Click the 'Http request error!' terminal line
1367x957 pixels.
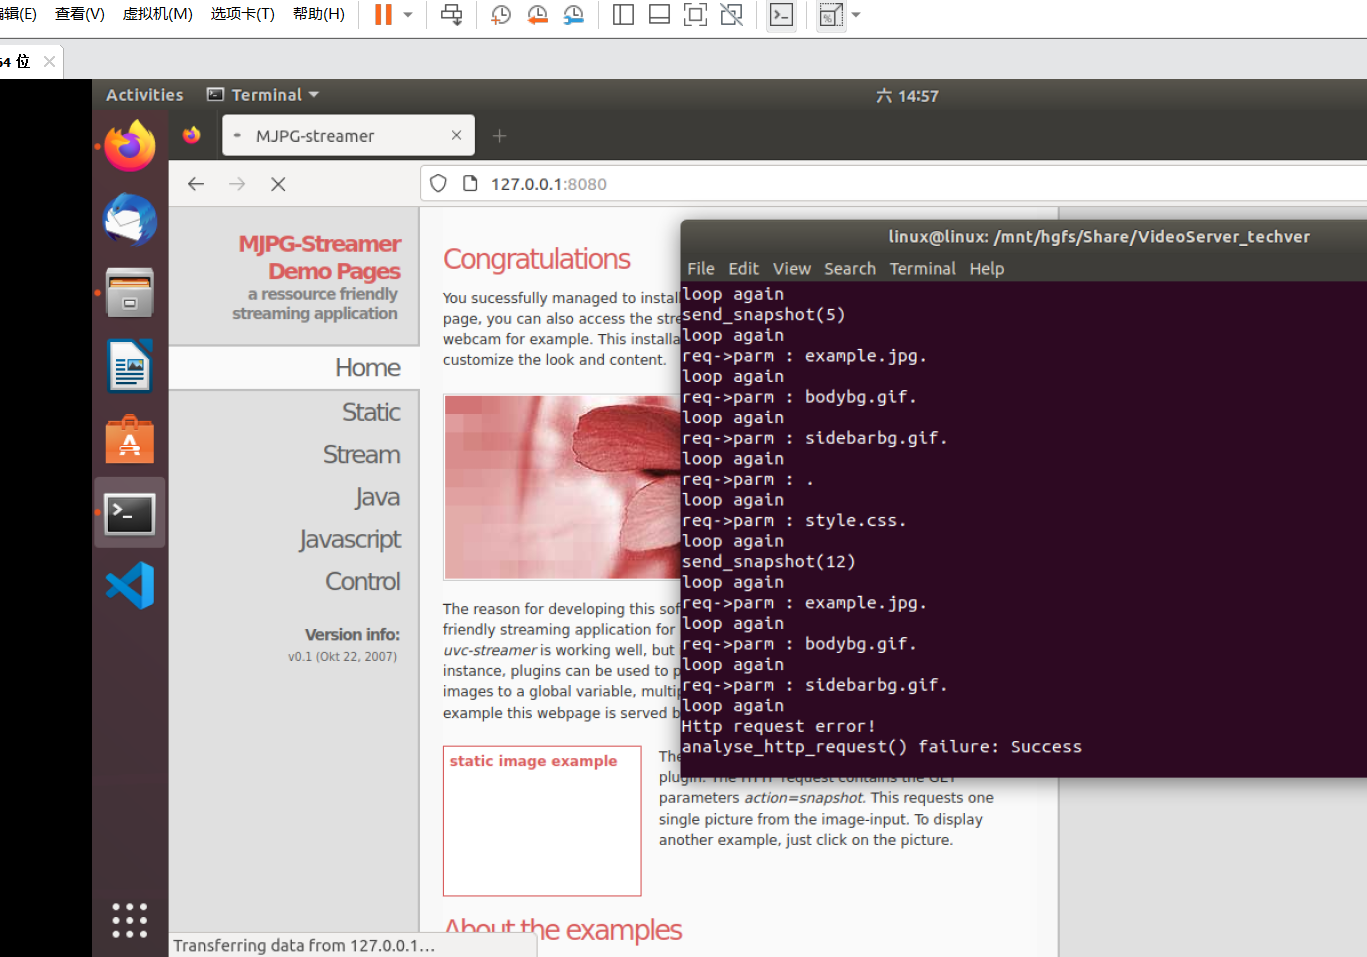pos(778,726)
